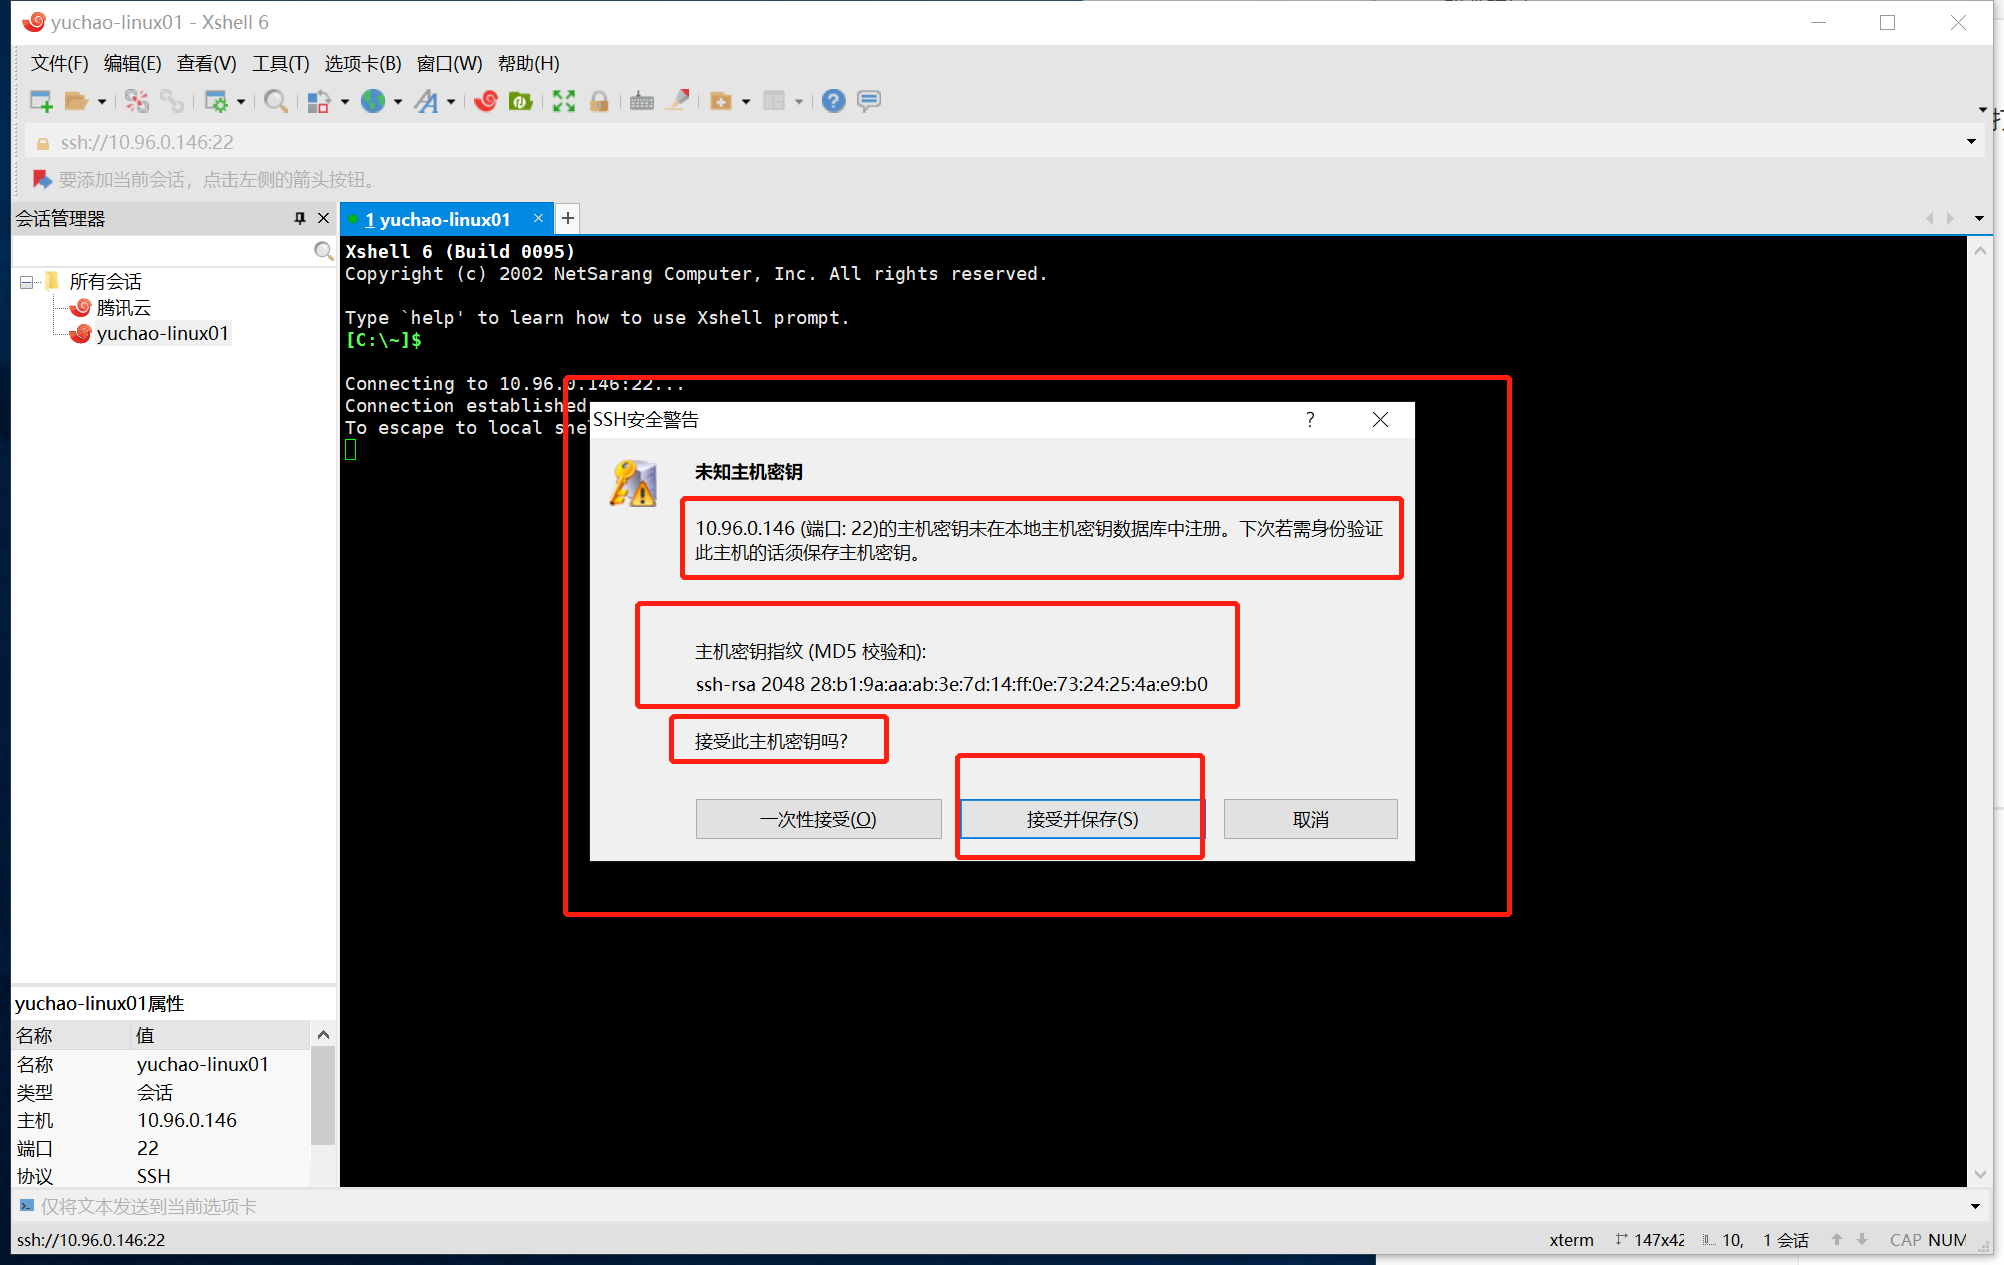Open the blue Help question-mark icon
Screen dimensions: 2004x1265
click(x=833, y=101)
